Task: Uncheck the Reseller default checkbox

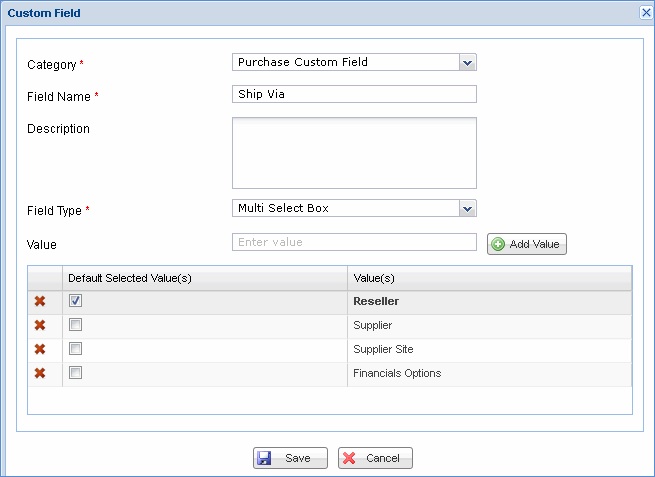Action: click(76, 300)
